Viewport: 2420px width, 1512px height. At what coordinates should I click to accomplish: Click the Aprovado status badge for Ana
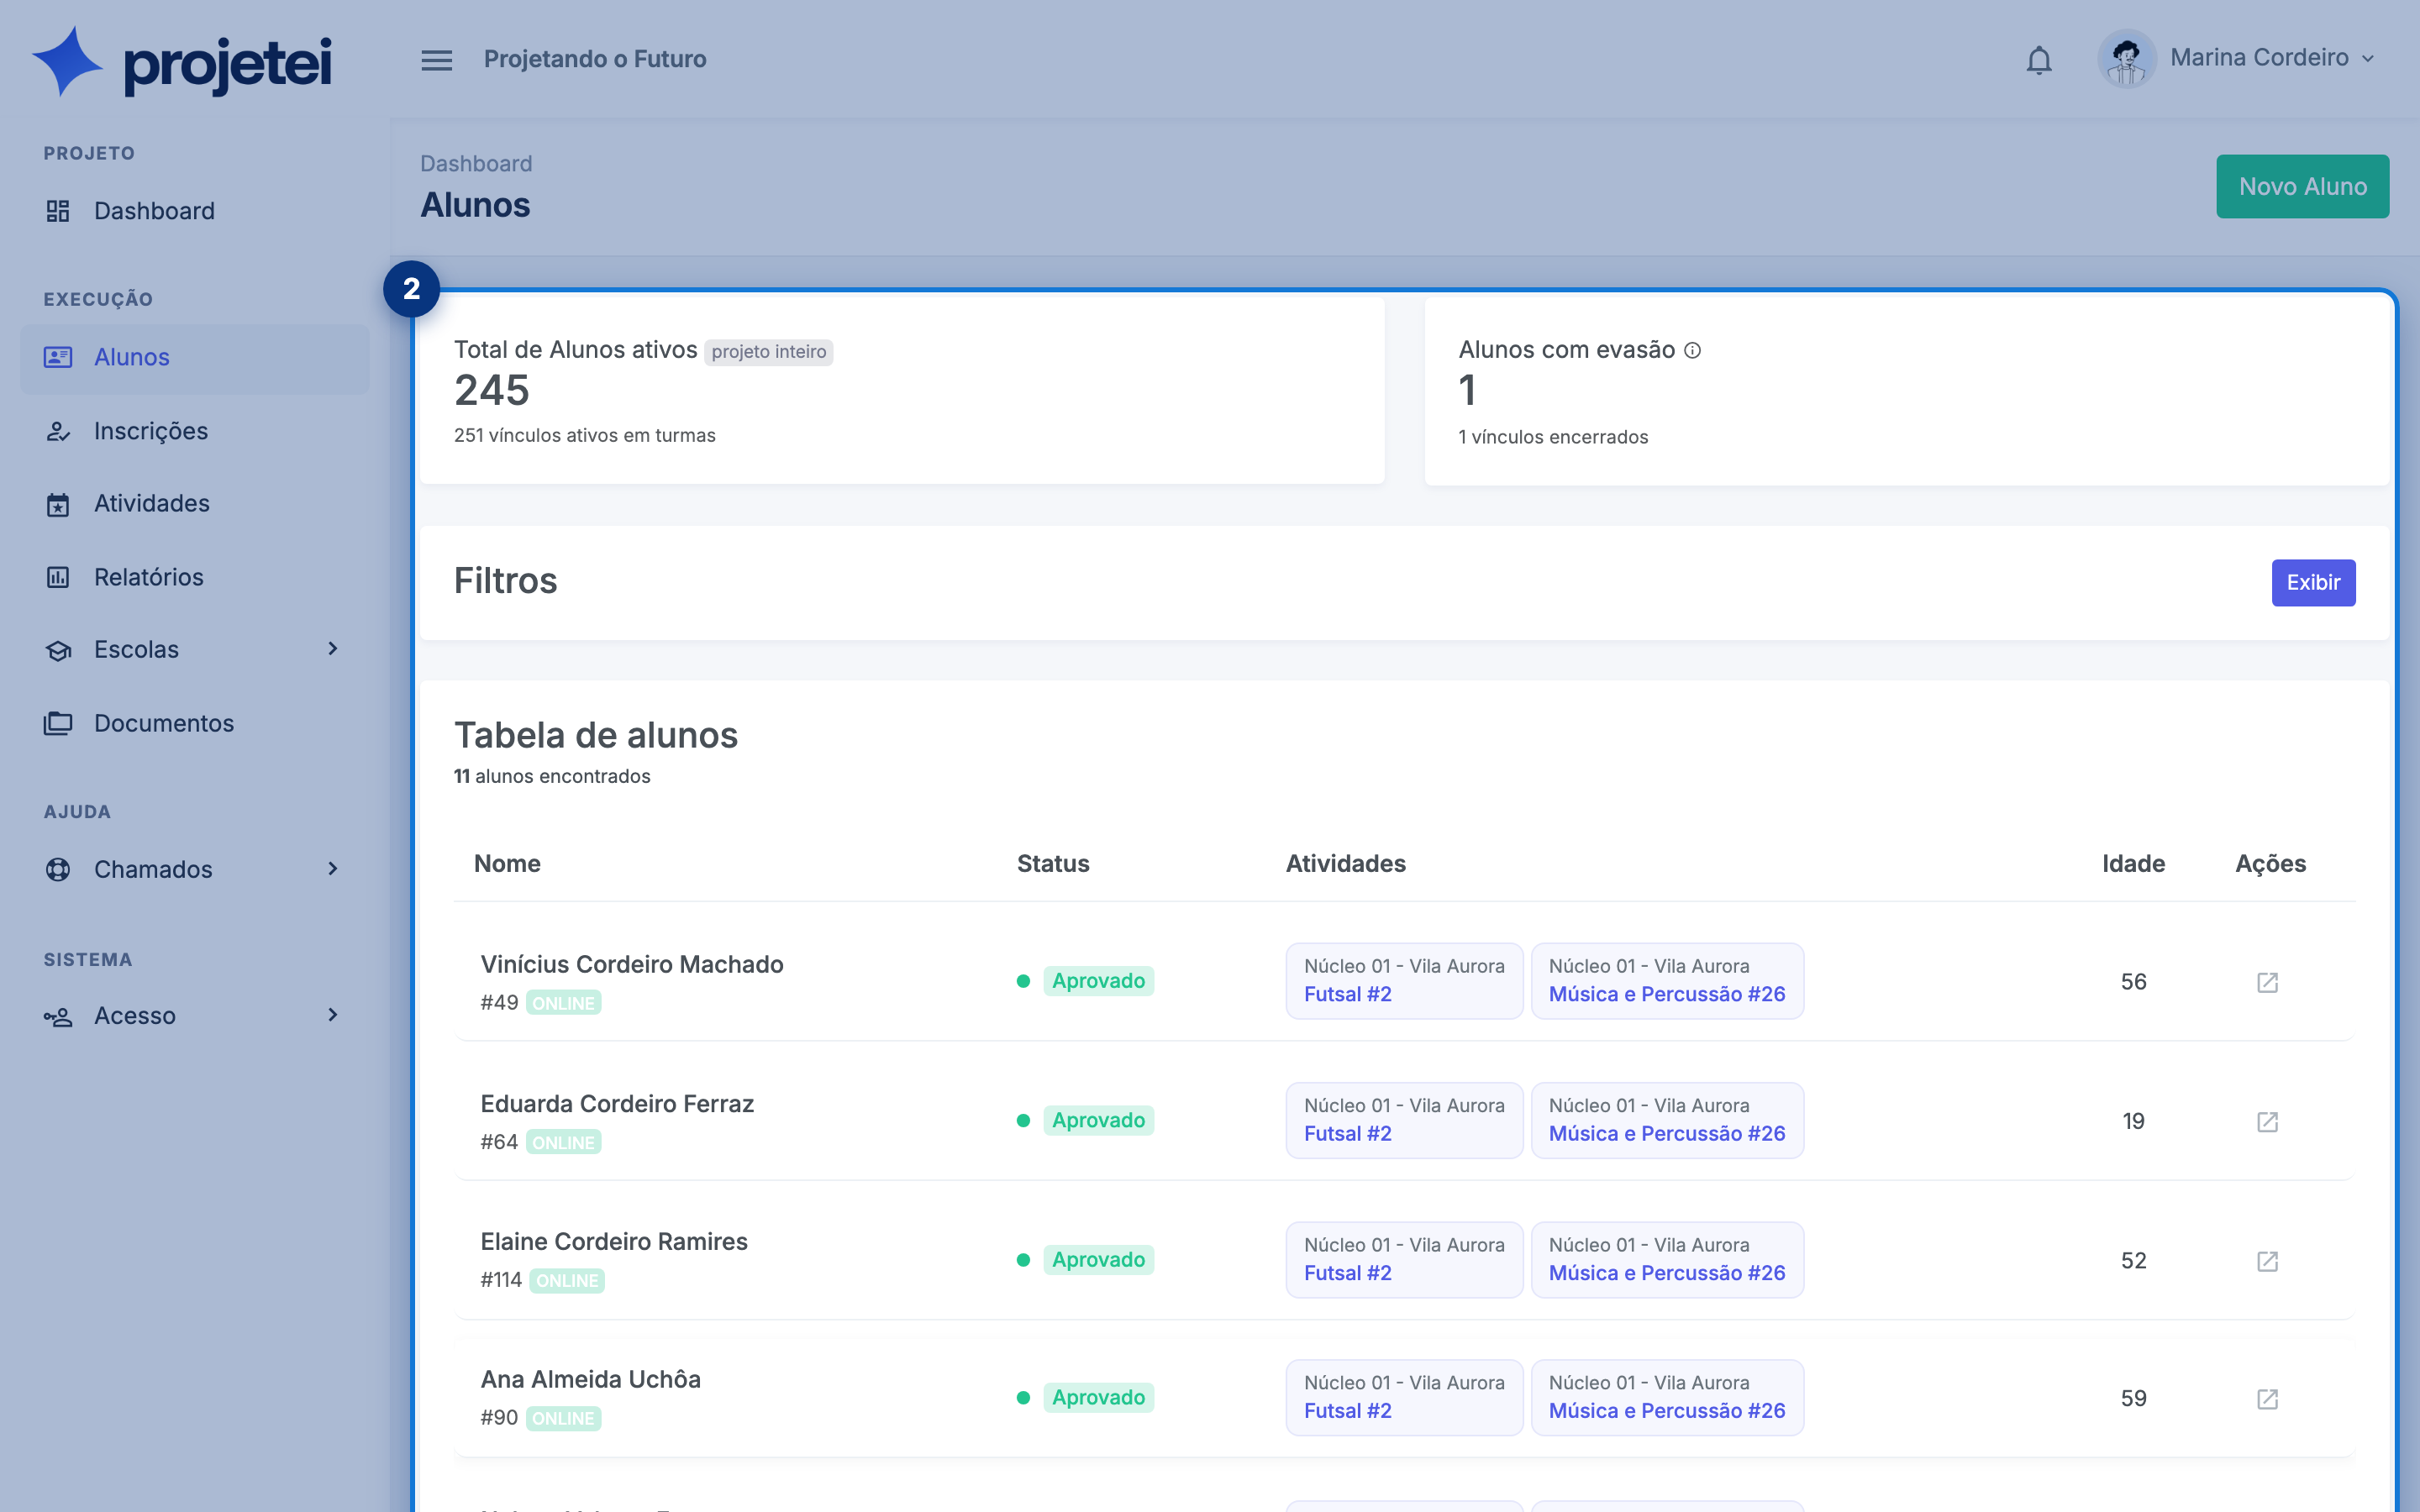point(1098,1398)
